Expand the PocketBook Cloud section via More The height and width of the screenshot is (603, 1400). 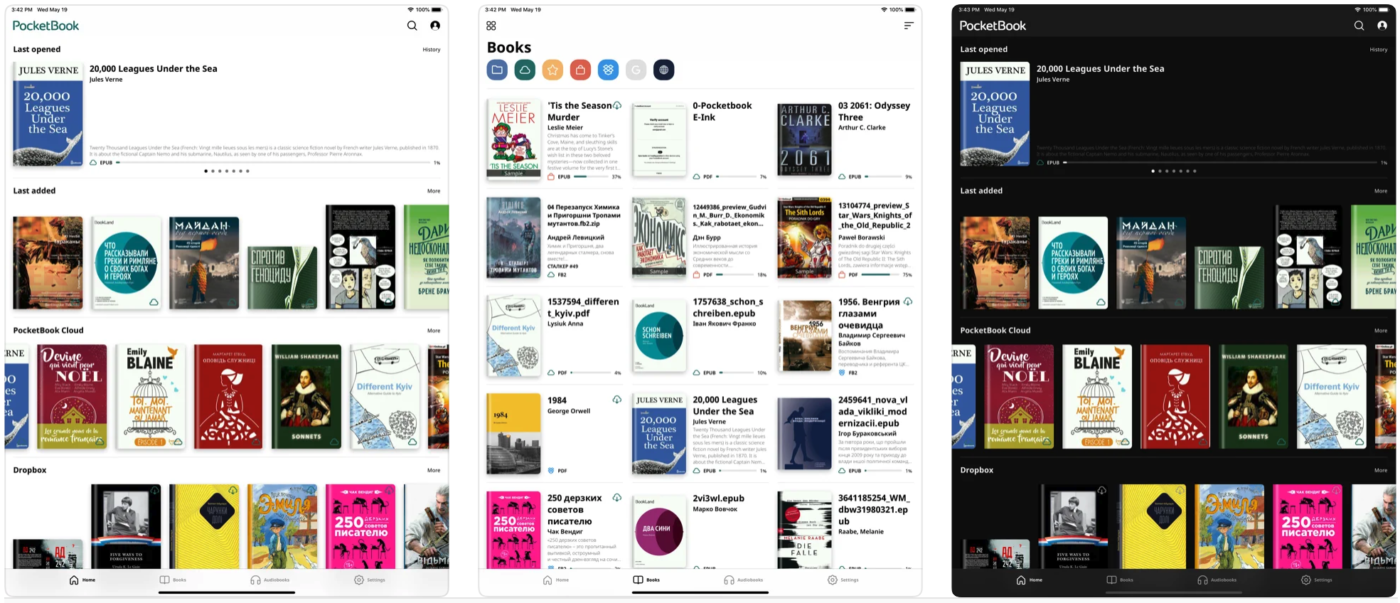point(433,330)
